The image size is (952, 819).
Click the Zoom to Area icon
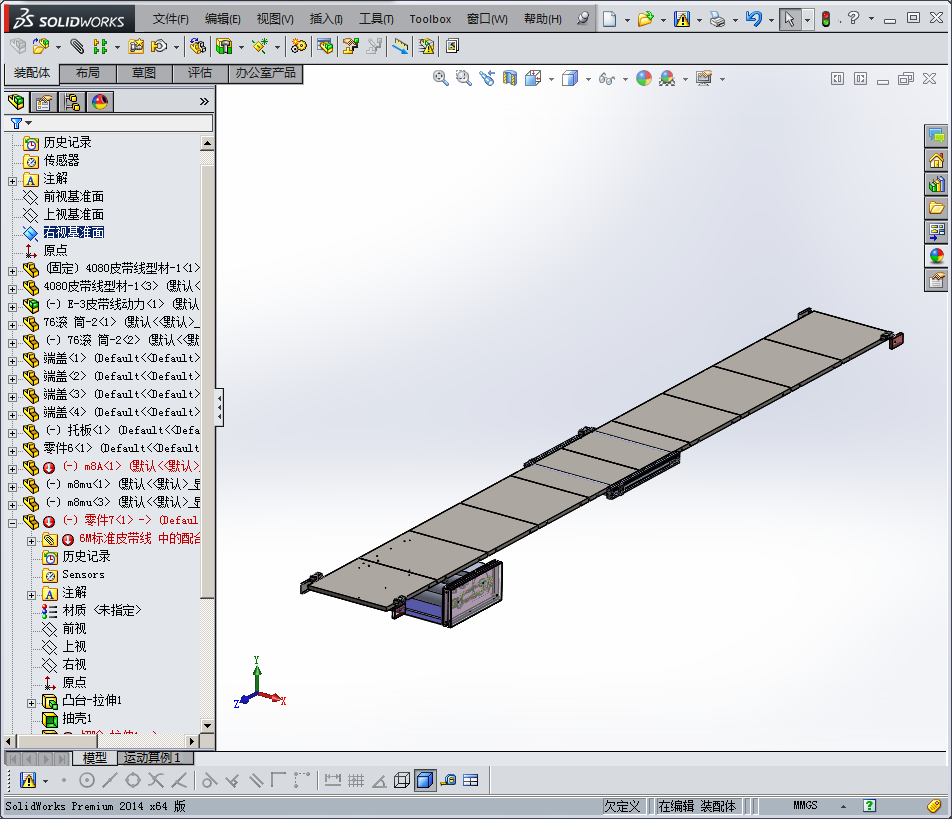(x=463, y=78)
